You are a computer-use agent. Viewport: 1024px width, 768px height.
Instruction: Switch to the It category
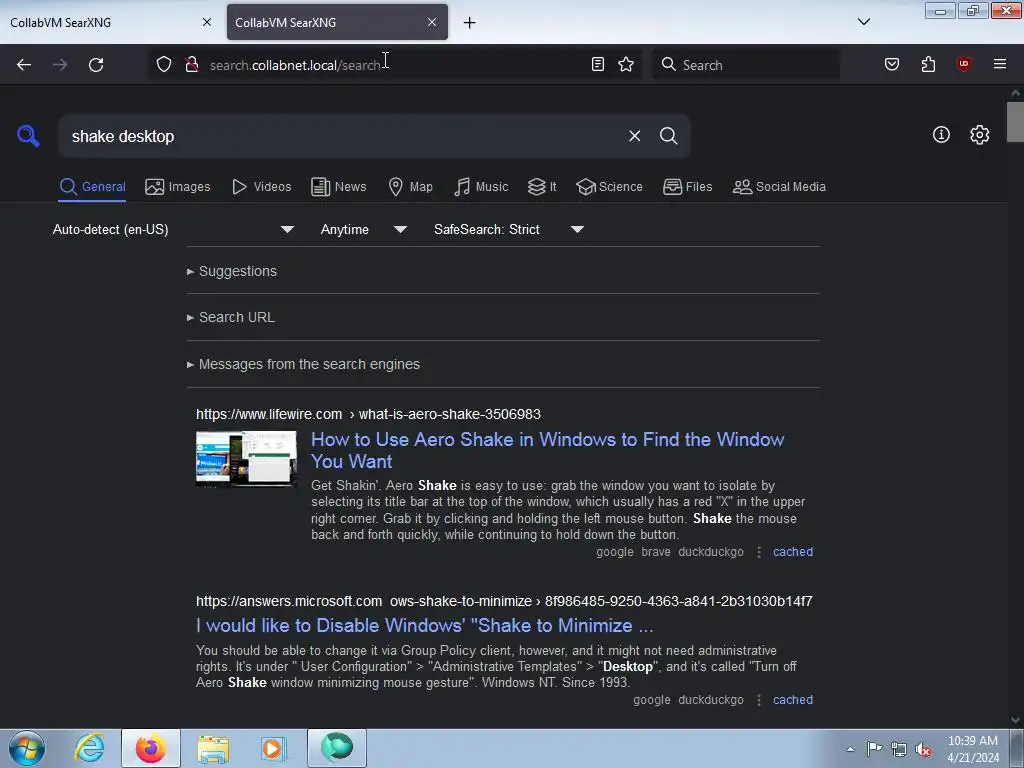click(x=542, y=187)
